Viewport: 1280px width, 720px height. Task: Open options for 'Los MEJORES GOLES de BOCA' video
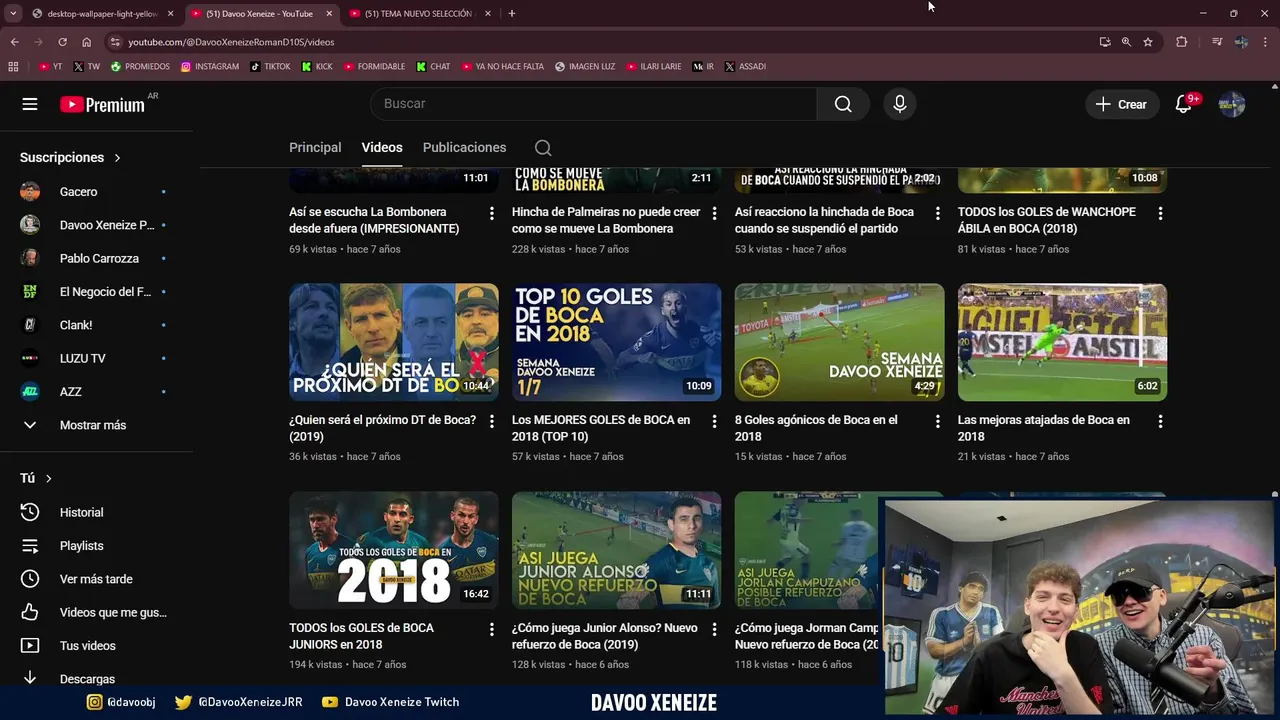[x=714, y=421]
